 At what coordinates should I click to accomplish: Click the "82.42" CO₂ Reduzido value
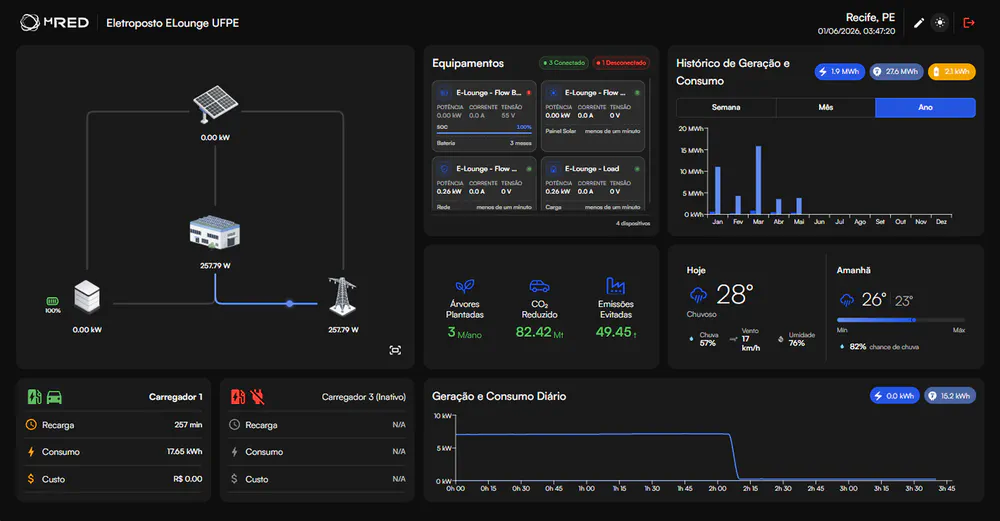(534, 332)
